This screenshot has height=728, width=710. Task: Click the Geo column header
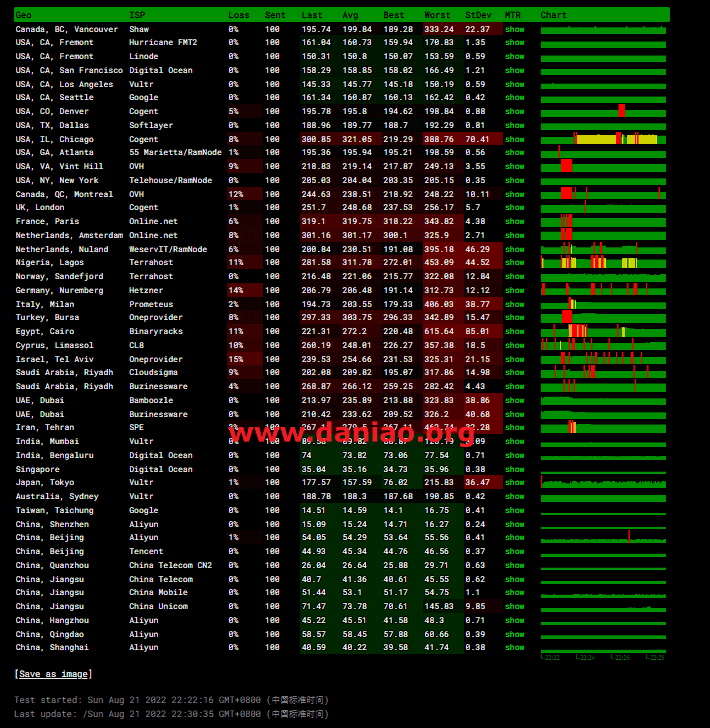[x=23, y=15]
